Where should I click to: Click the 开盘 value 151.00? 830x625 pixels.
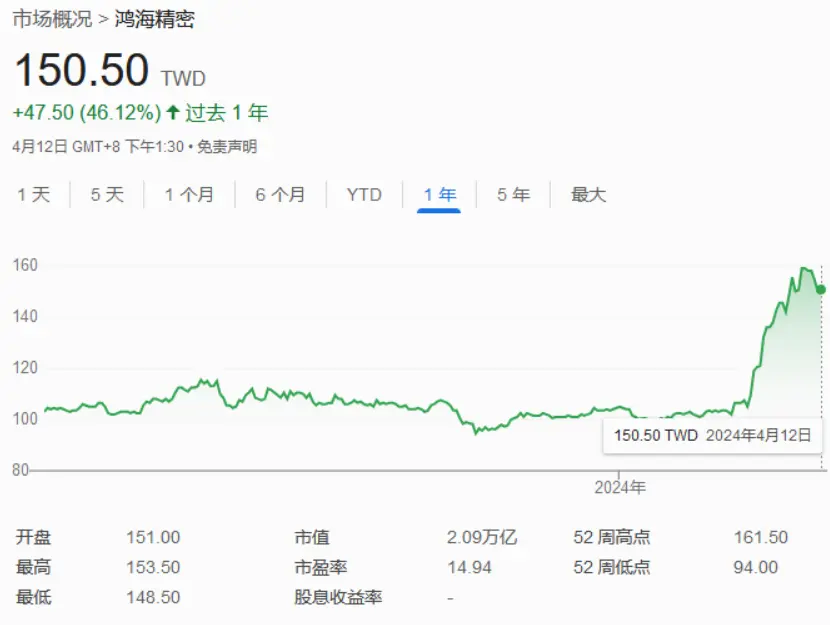(x=153, y=538)
